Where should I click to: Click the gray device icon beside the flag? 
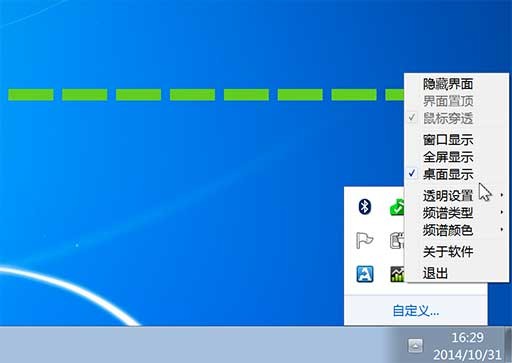[x=397, y=241]
